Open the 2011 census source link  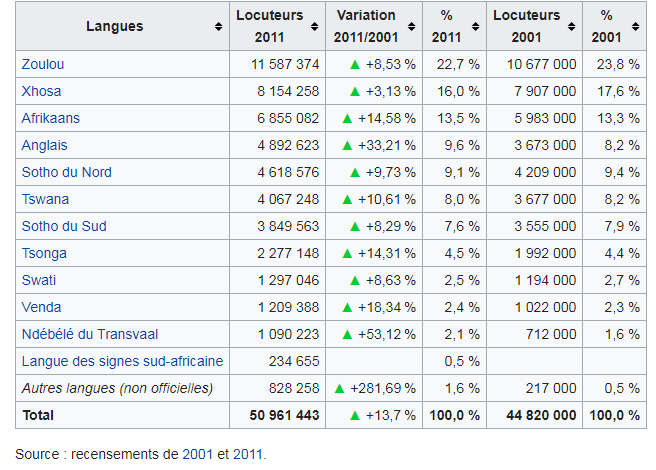click(x=248, y=454)
